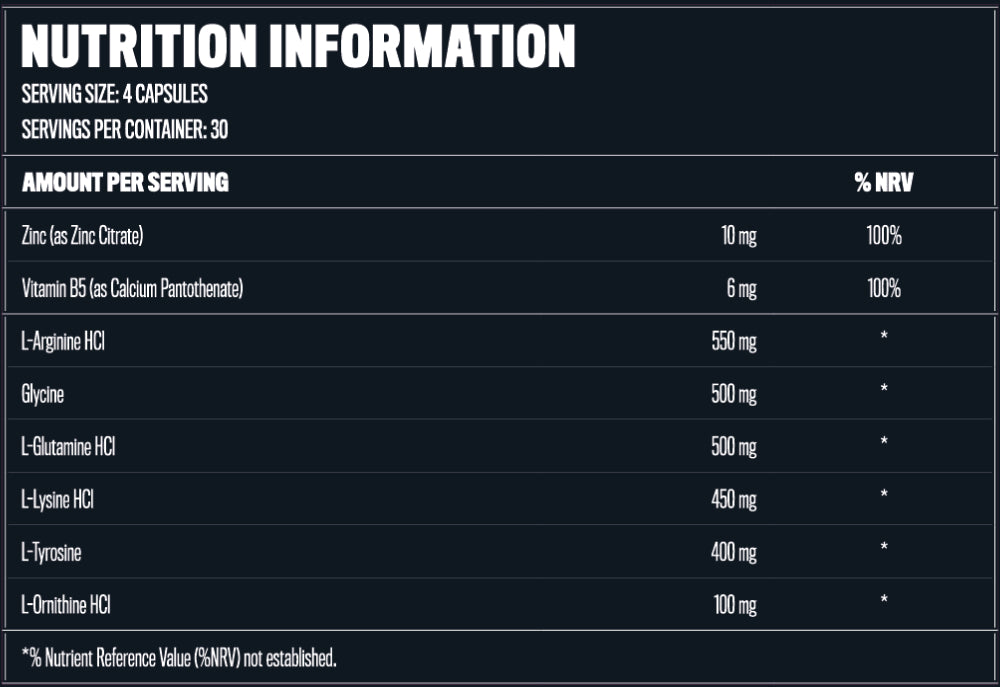Click the L-Lysine HCl label
The image size is (1000, 687).
pyautogui.click(x=57, y=500)
